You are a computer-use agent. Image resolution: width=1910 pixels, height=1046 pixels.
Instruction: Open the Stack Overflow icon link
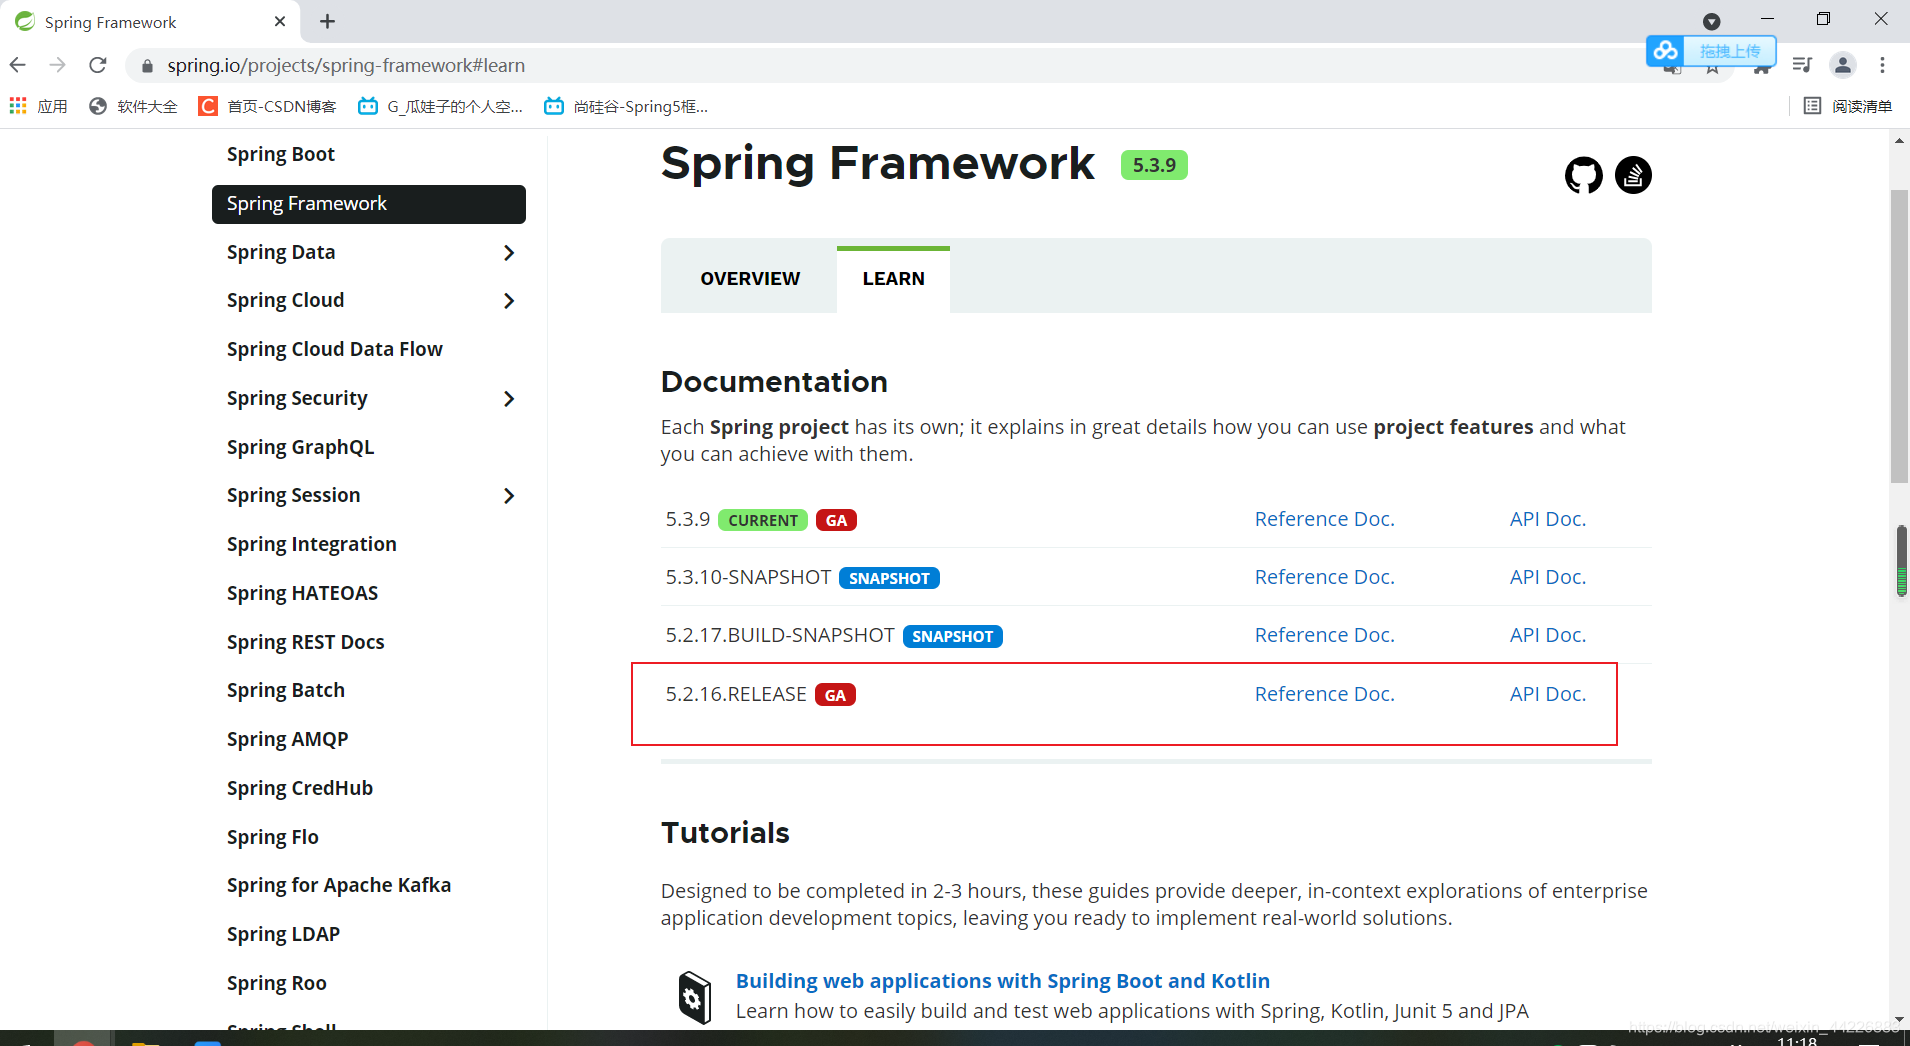pyautogui.click(x=1633, y=175)
